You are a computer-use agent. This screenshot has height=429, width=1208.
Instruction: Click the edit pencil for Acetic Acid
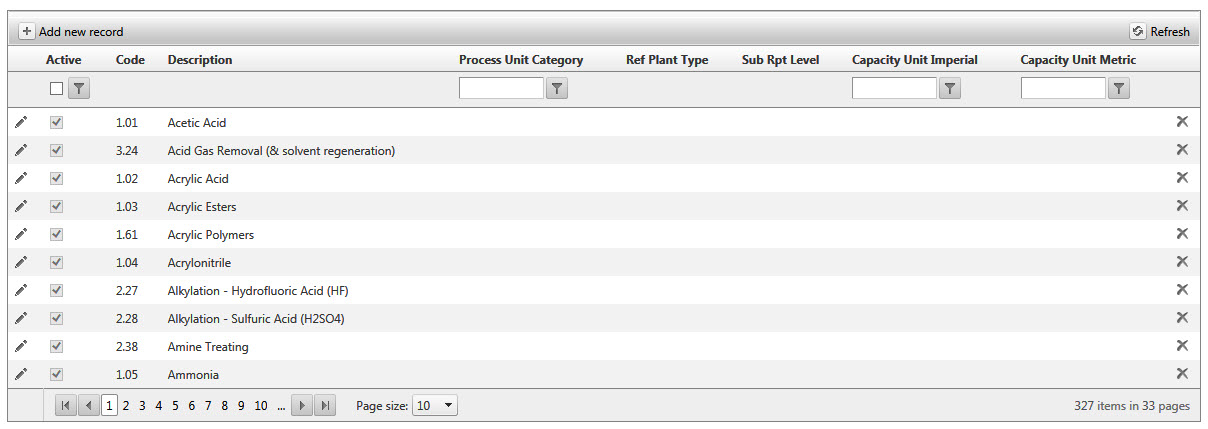point(21,122)
